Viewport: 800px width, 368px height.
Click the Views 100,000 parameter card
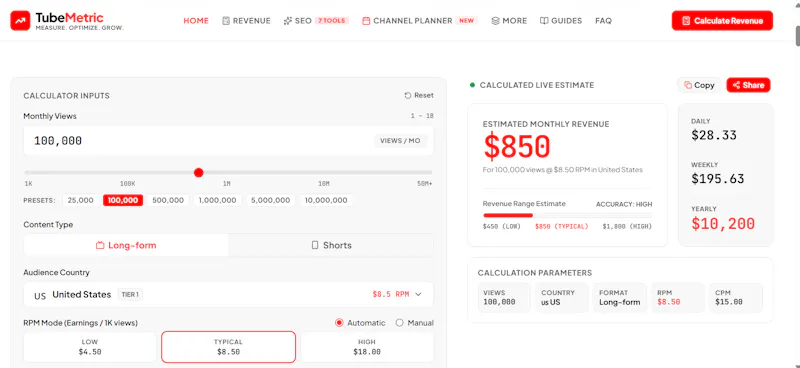pyautogui.click(x=504, y=298)
